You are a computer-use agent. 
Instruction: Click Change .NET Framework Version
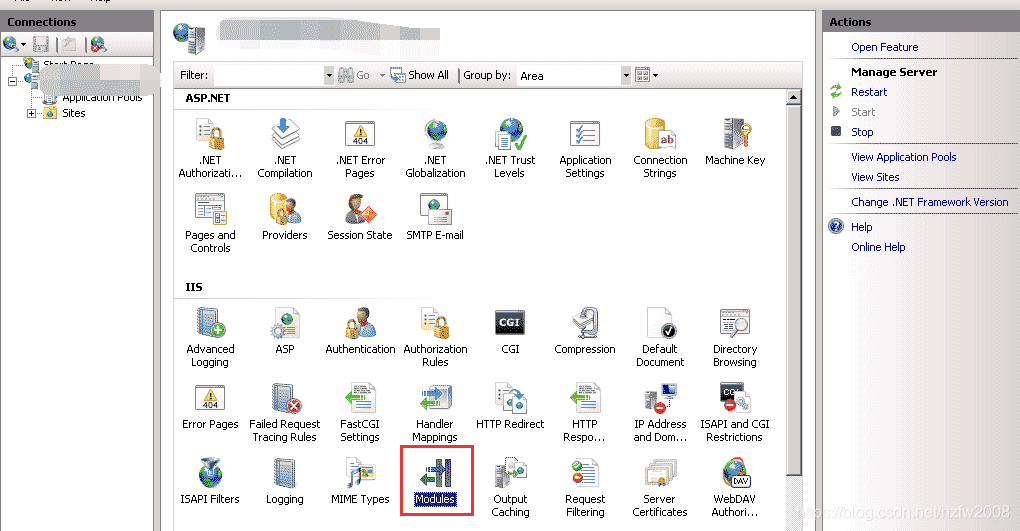point(929,202)
